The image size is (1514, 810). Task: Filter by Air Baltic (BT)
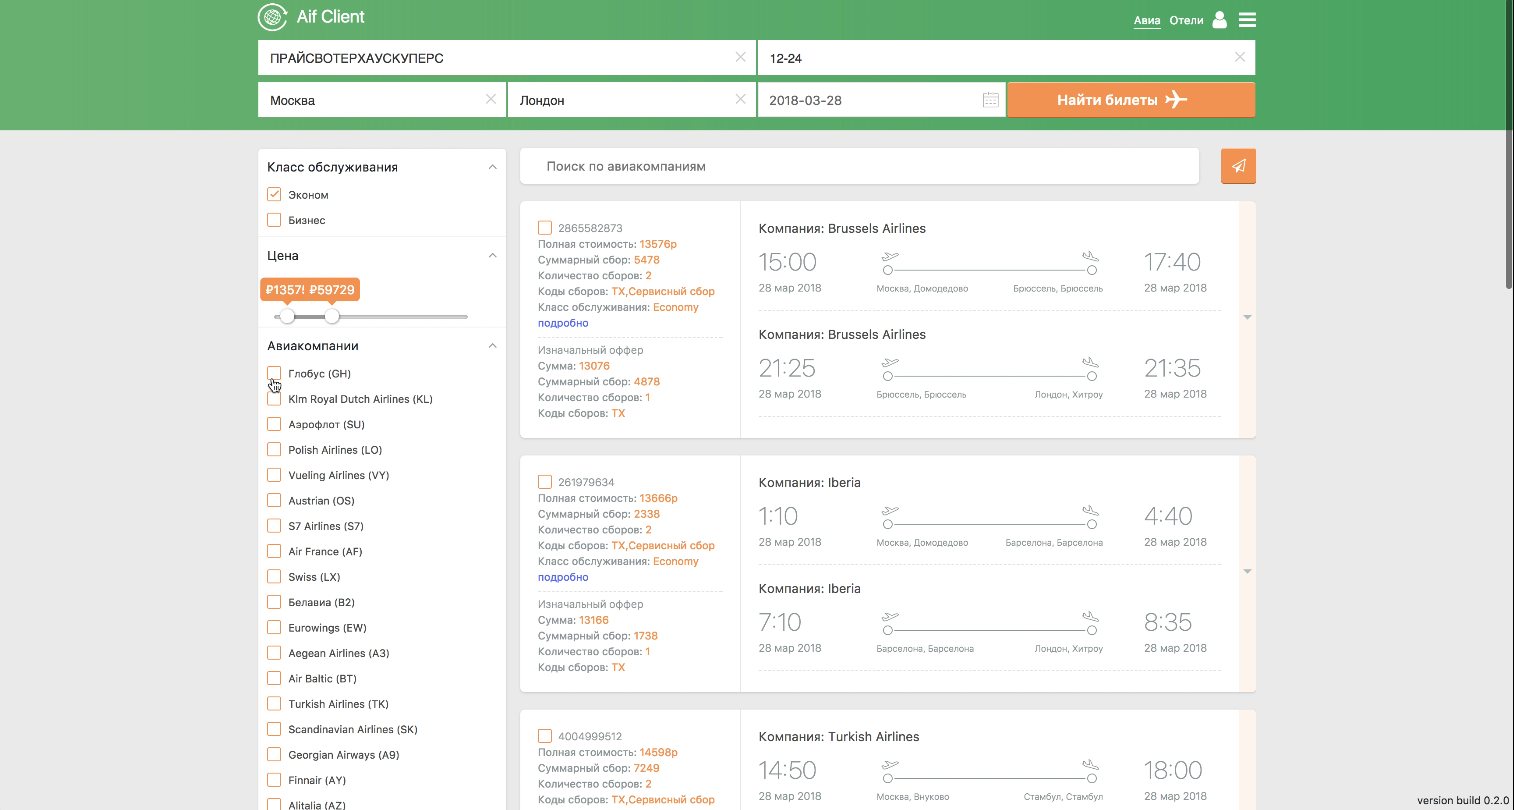point(274,678)
